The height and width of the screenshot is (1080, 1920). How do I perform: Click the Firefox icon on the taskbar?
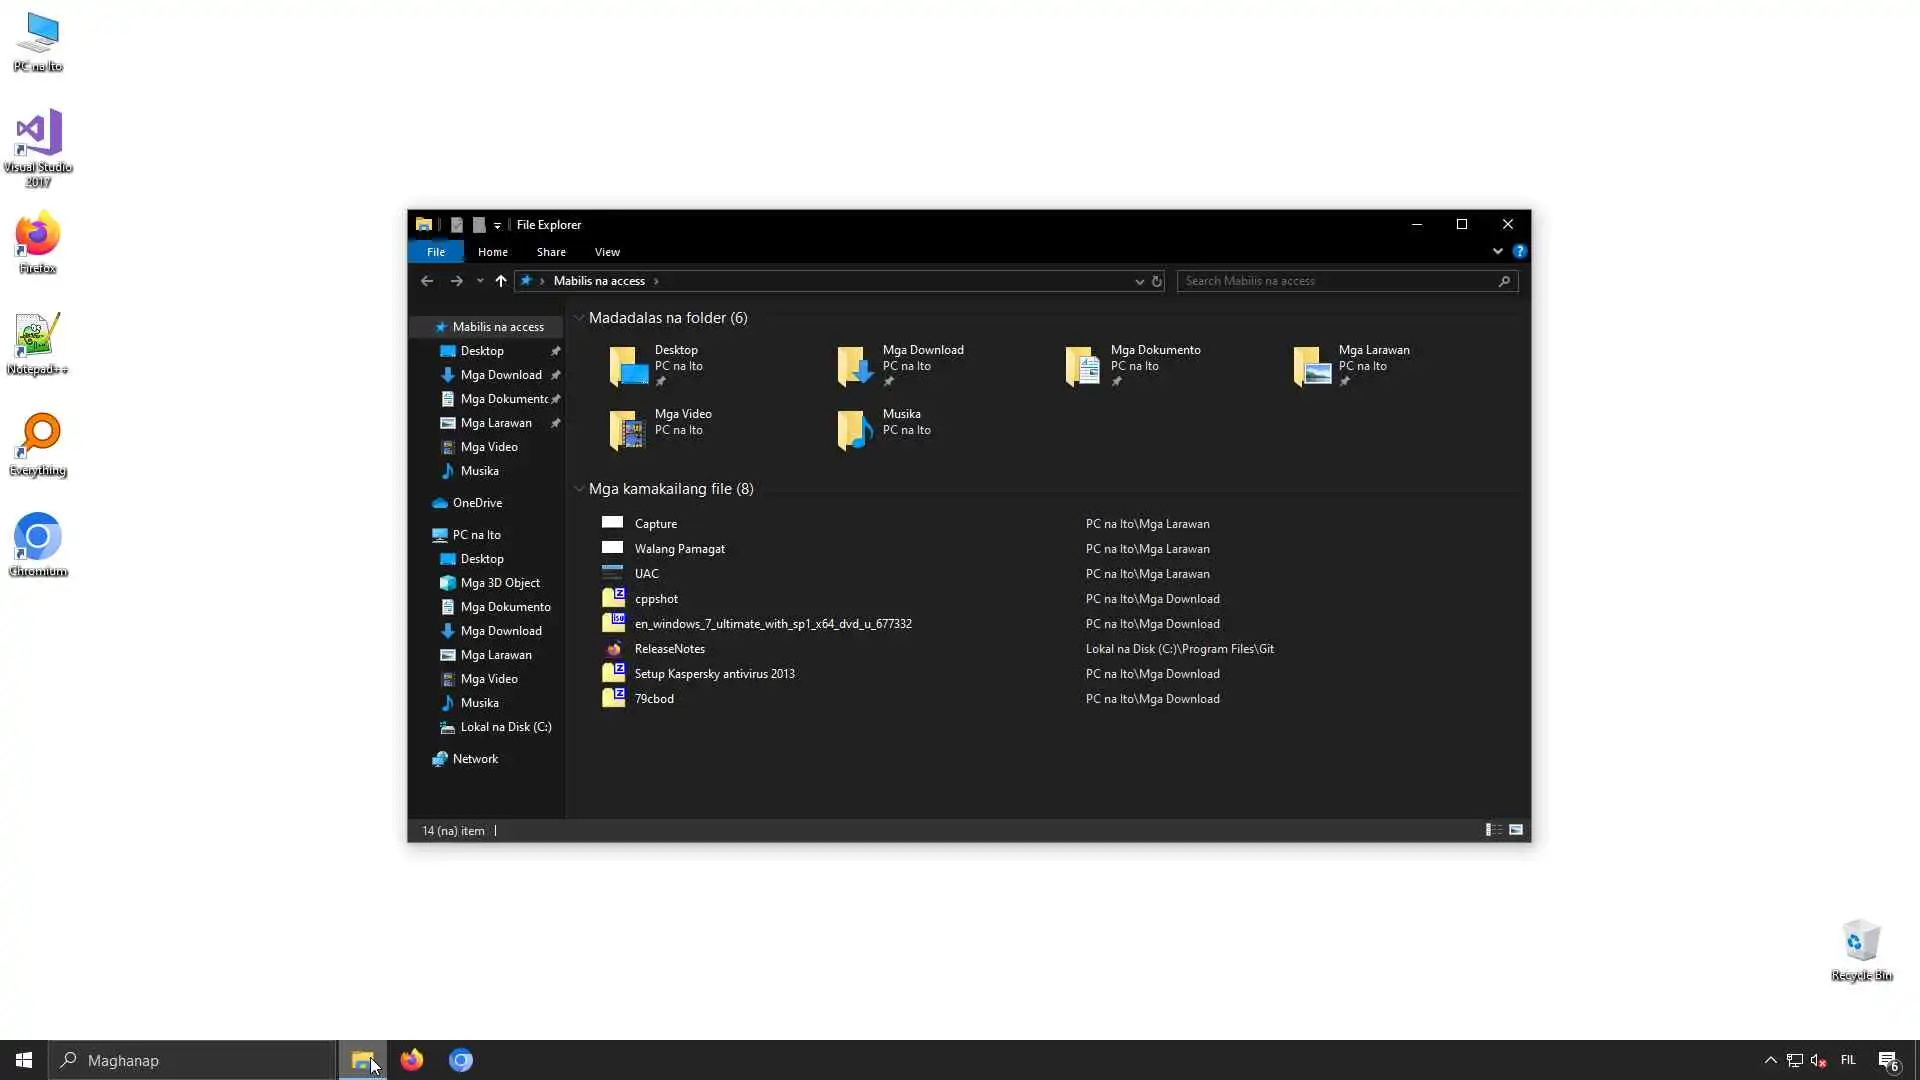pos(412,1060)
